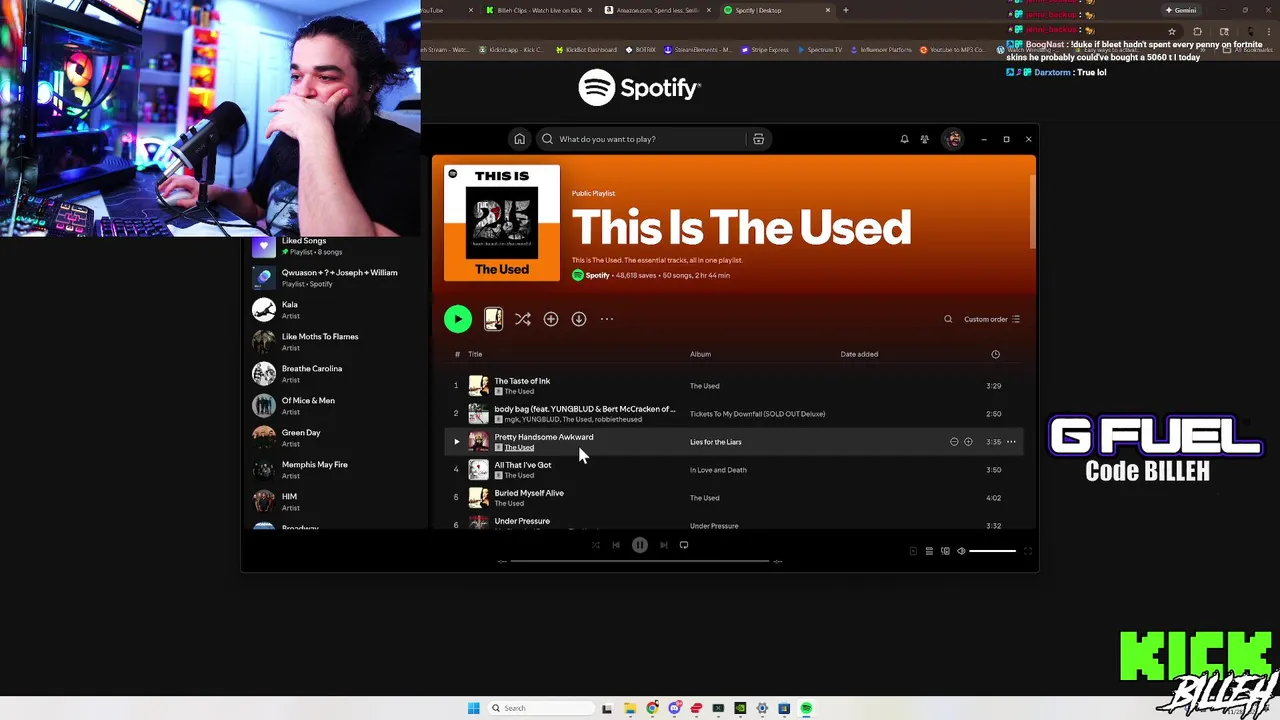Pause playback in the bottom player bar
Screen dimensions: 1280x720
tap(640, 545)
